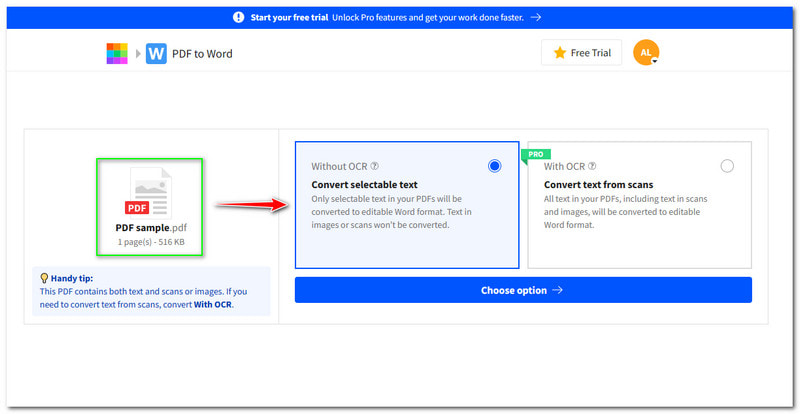Click the PDF to Word title
800x414 pixels.
(202, 54)
